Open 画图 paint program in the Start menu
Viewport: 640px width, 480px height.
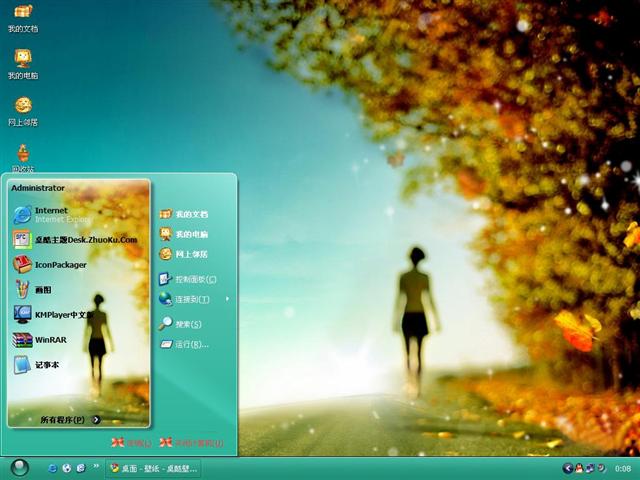pos(33,289)
